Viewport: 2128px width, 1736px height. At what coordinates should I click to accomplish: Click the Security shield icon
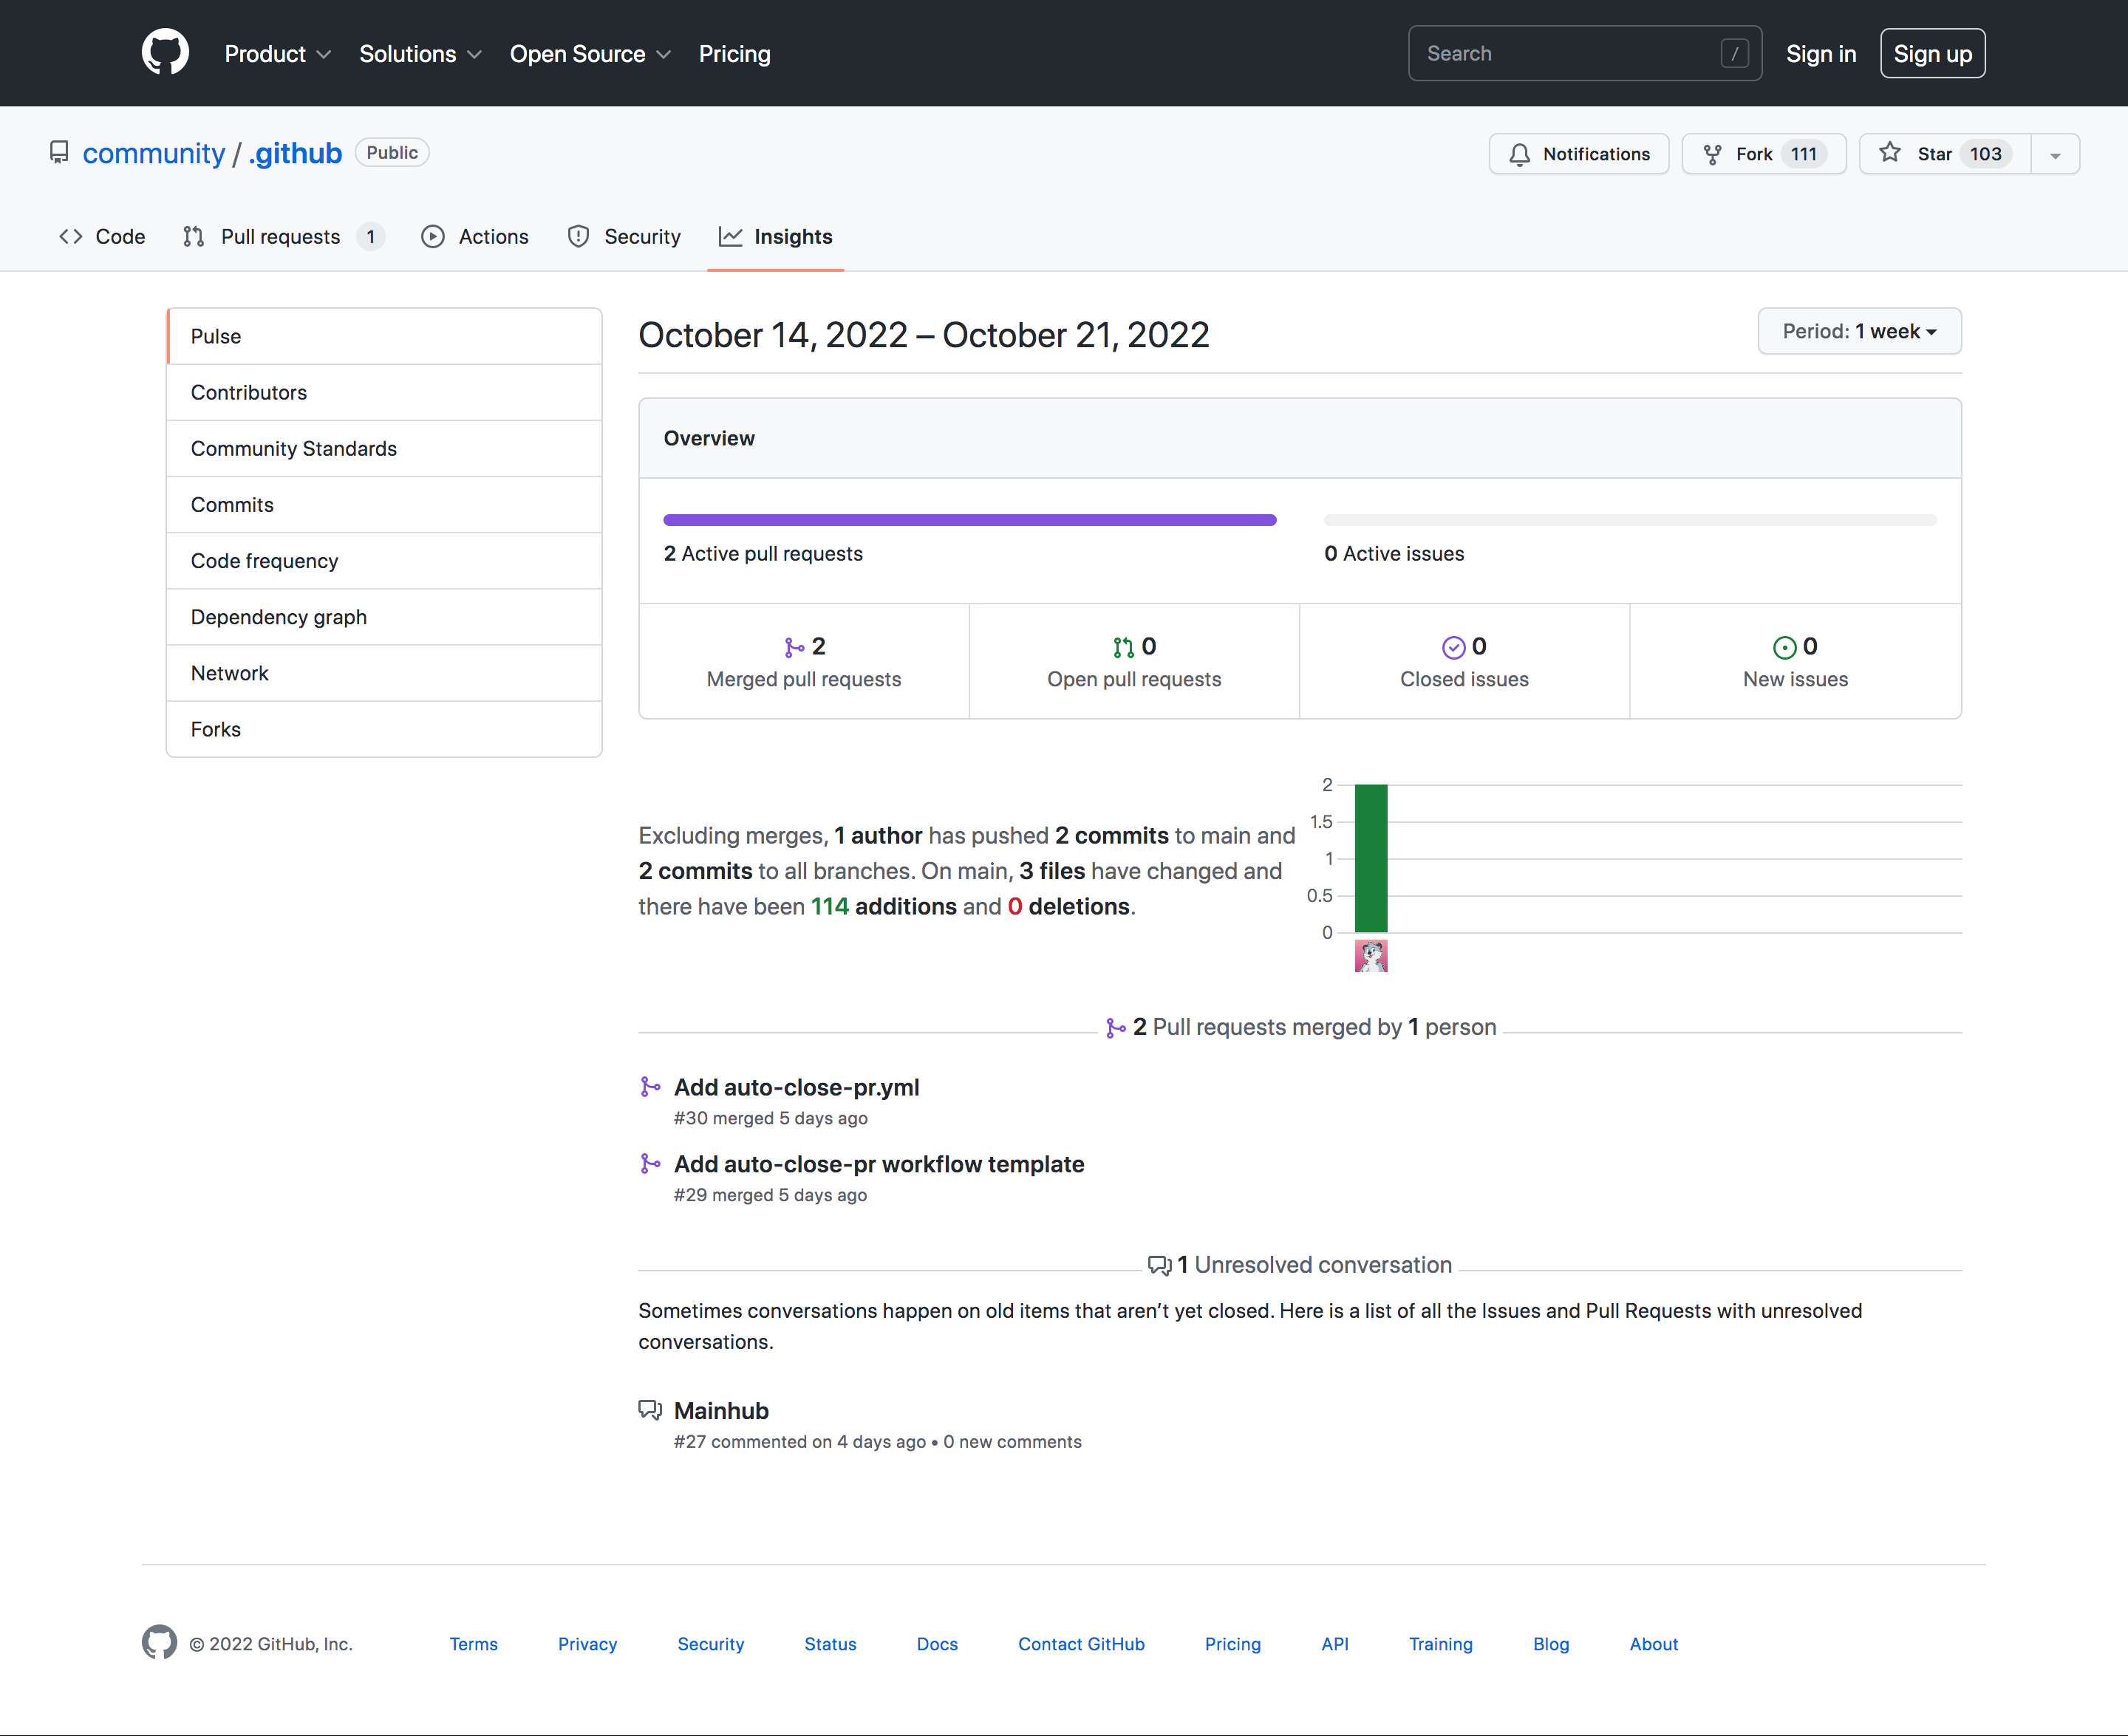[x=578, y=237]
